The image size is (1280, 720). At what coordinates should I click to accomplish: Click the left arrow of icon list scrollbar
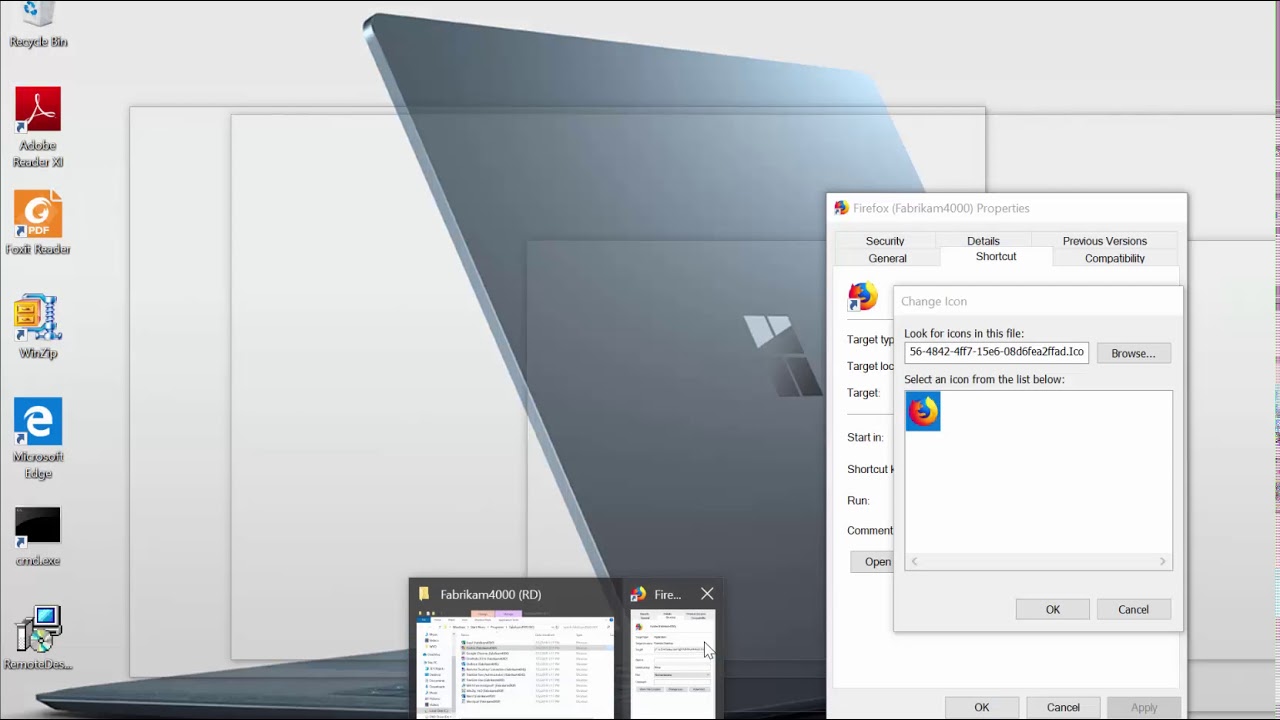click(914, 562)
